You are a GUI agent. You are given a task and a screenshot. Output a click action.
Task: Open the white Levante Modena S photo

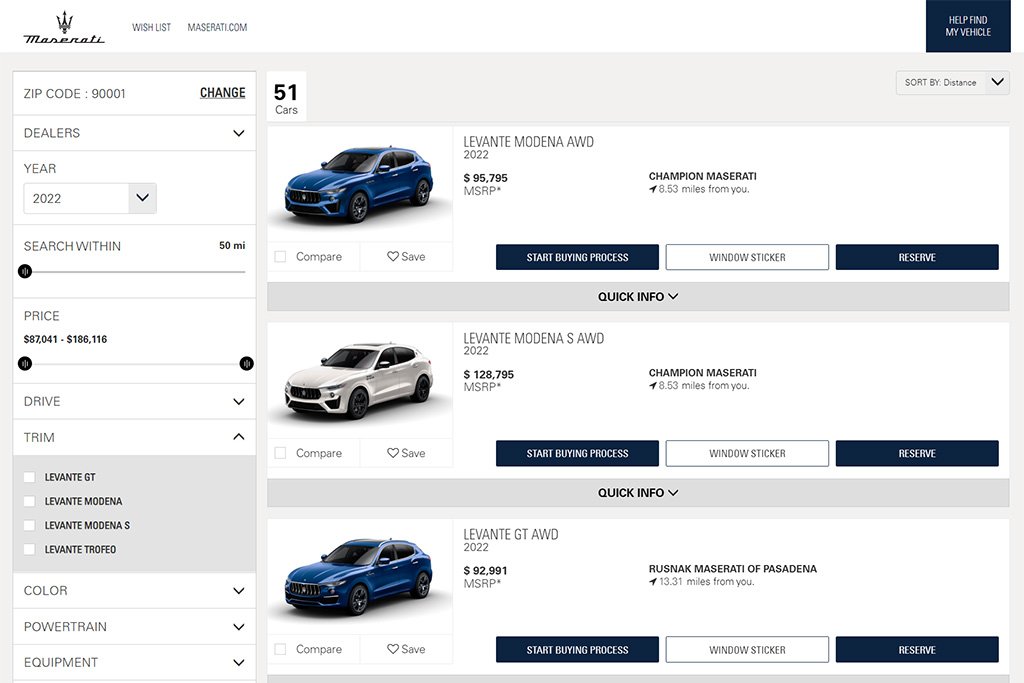coord(360,381)
